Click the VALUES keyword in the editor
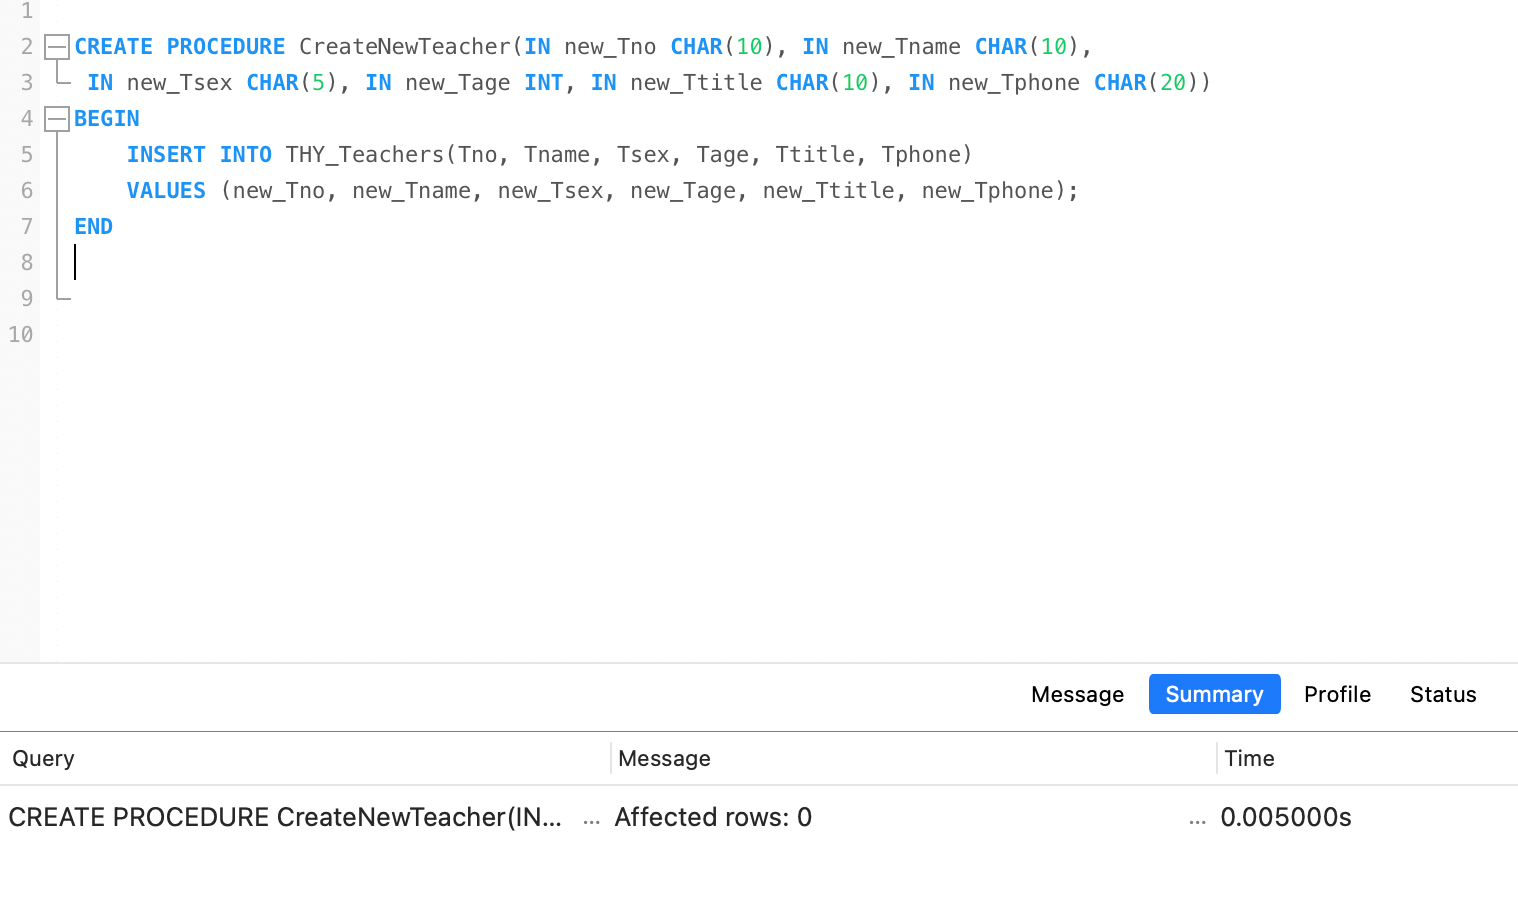1518x904 pixels. coord(166,191)
